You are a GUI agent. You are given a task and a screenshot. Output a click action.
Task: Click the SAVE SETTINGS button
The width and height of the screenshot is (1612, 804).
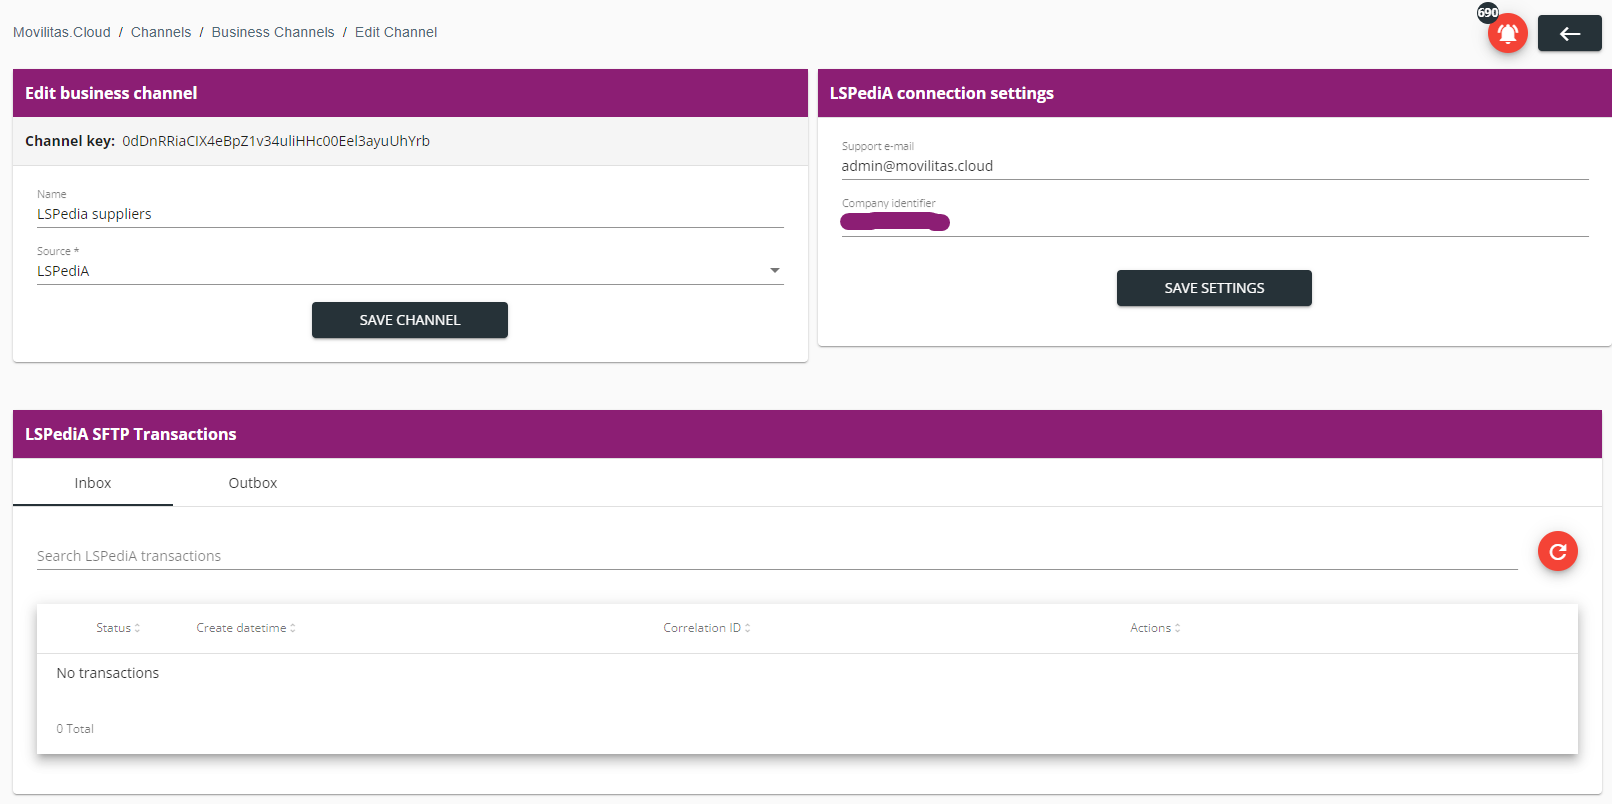(1214, 288)
